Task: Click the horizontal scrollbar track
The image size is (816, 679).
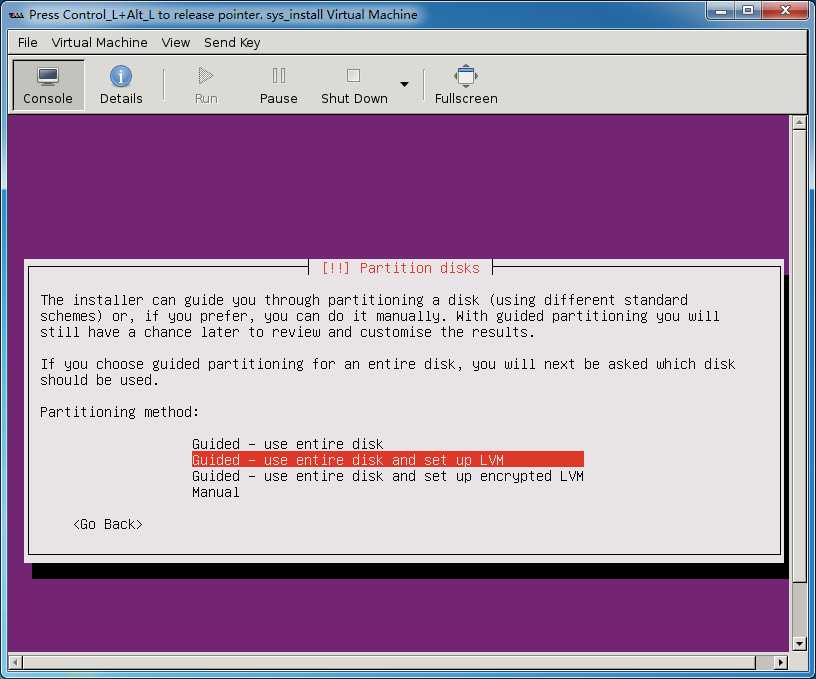Action: [764, 663]
